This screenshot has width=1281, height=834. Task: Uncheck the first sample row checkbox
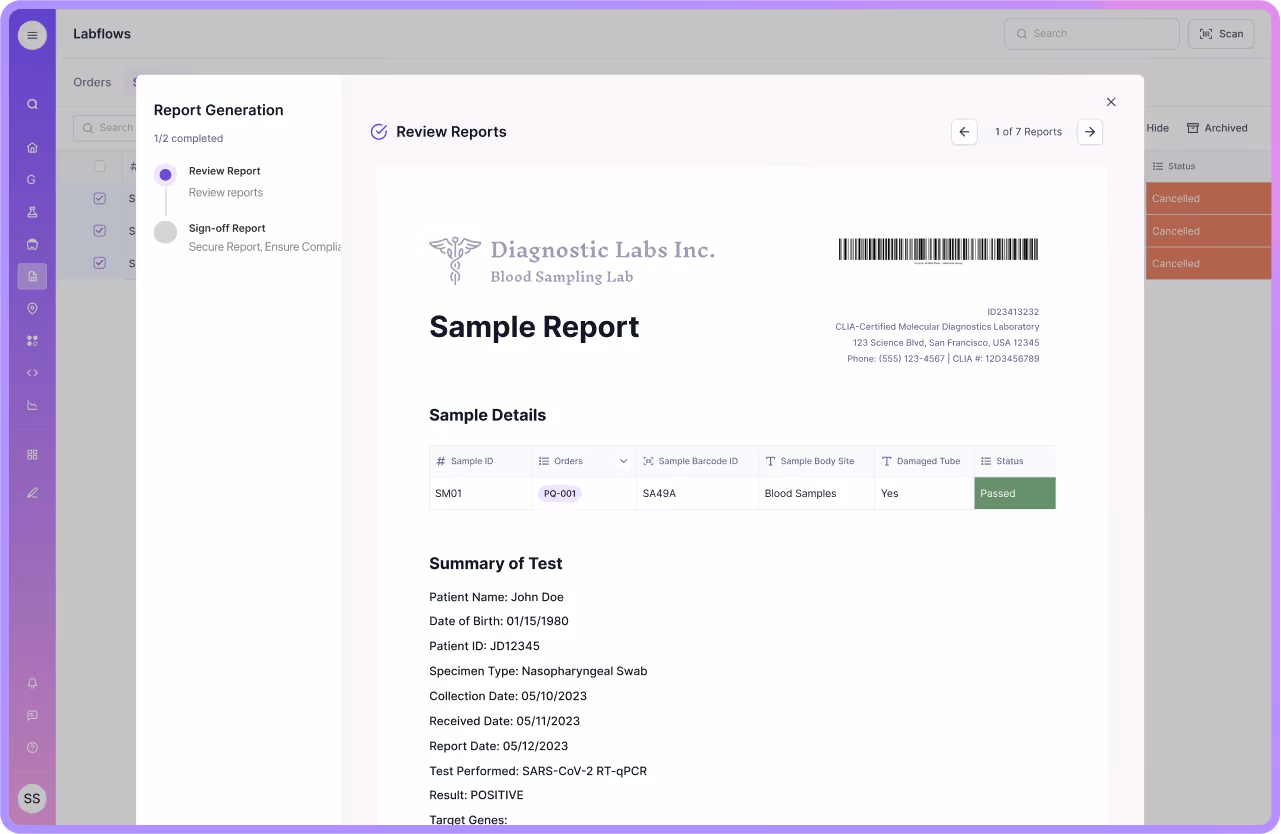[99, 198]
